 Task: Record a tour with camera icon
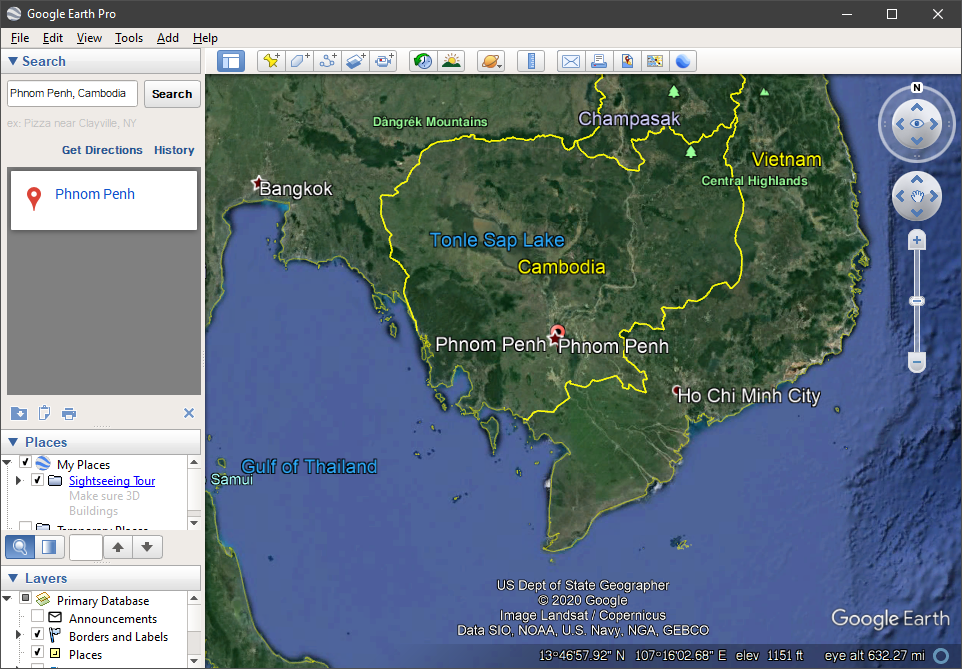(384, 61)
